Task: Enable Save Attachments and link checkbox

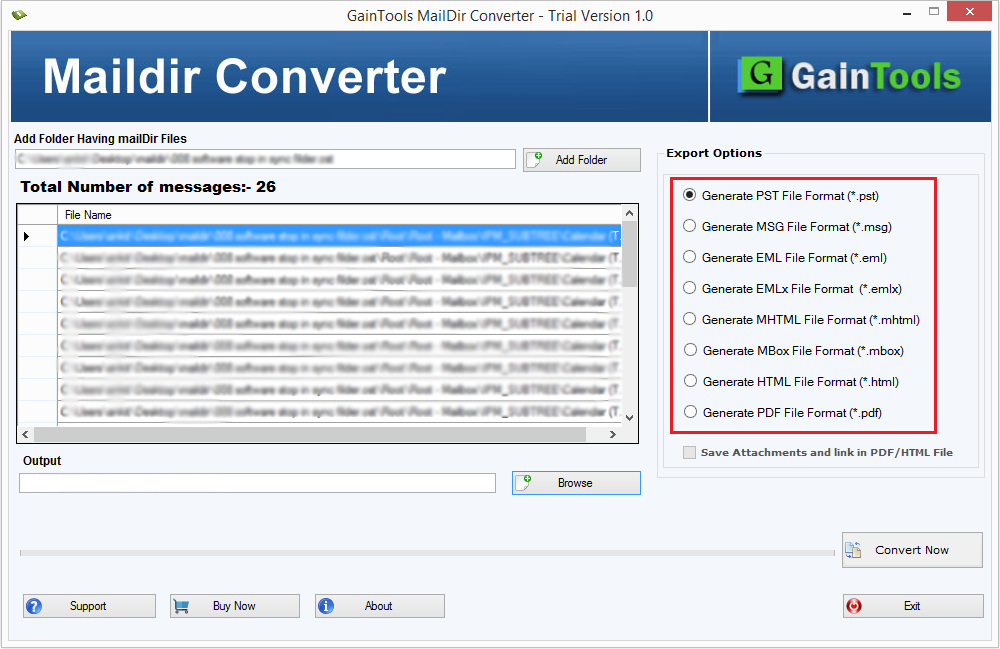Action: pyautogui.click(x=688, y=452)
